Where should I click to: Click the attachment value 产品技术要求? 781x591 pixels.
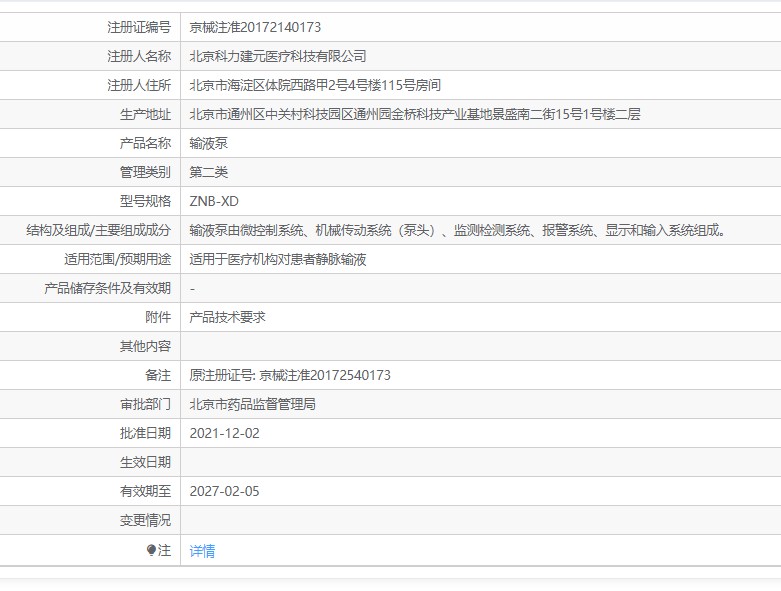[x=228, y=317]
